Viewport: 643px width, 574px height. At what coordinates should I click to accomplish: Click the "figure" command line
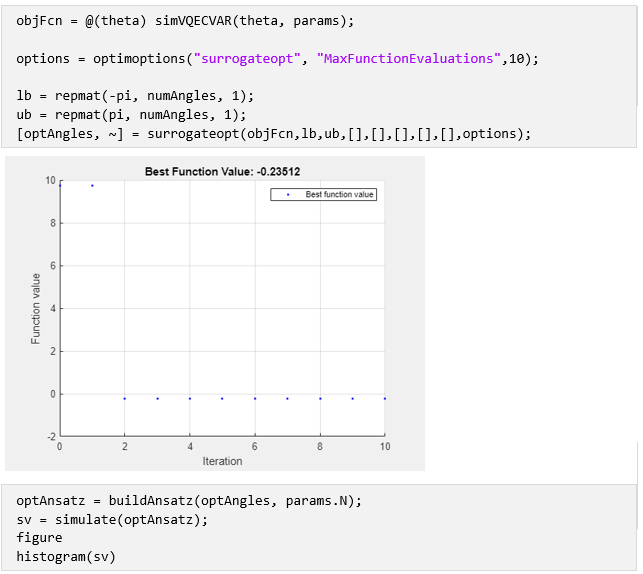[x=39, y=538]
